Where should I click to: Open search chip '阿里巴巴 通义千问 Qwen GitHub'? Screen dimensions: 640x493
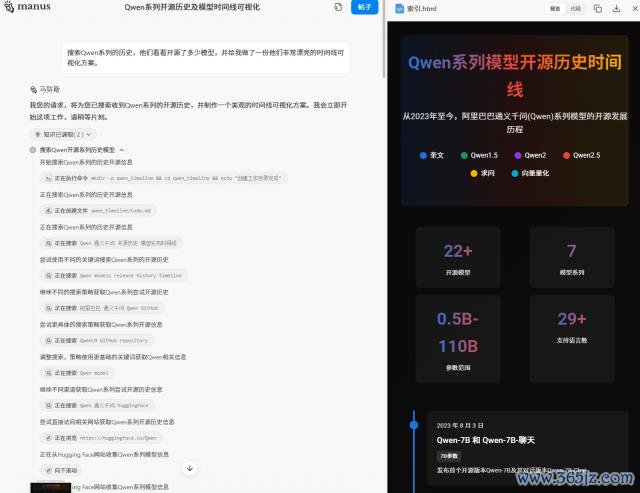(102, 308)
